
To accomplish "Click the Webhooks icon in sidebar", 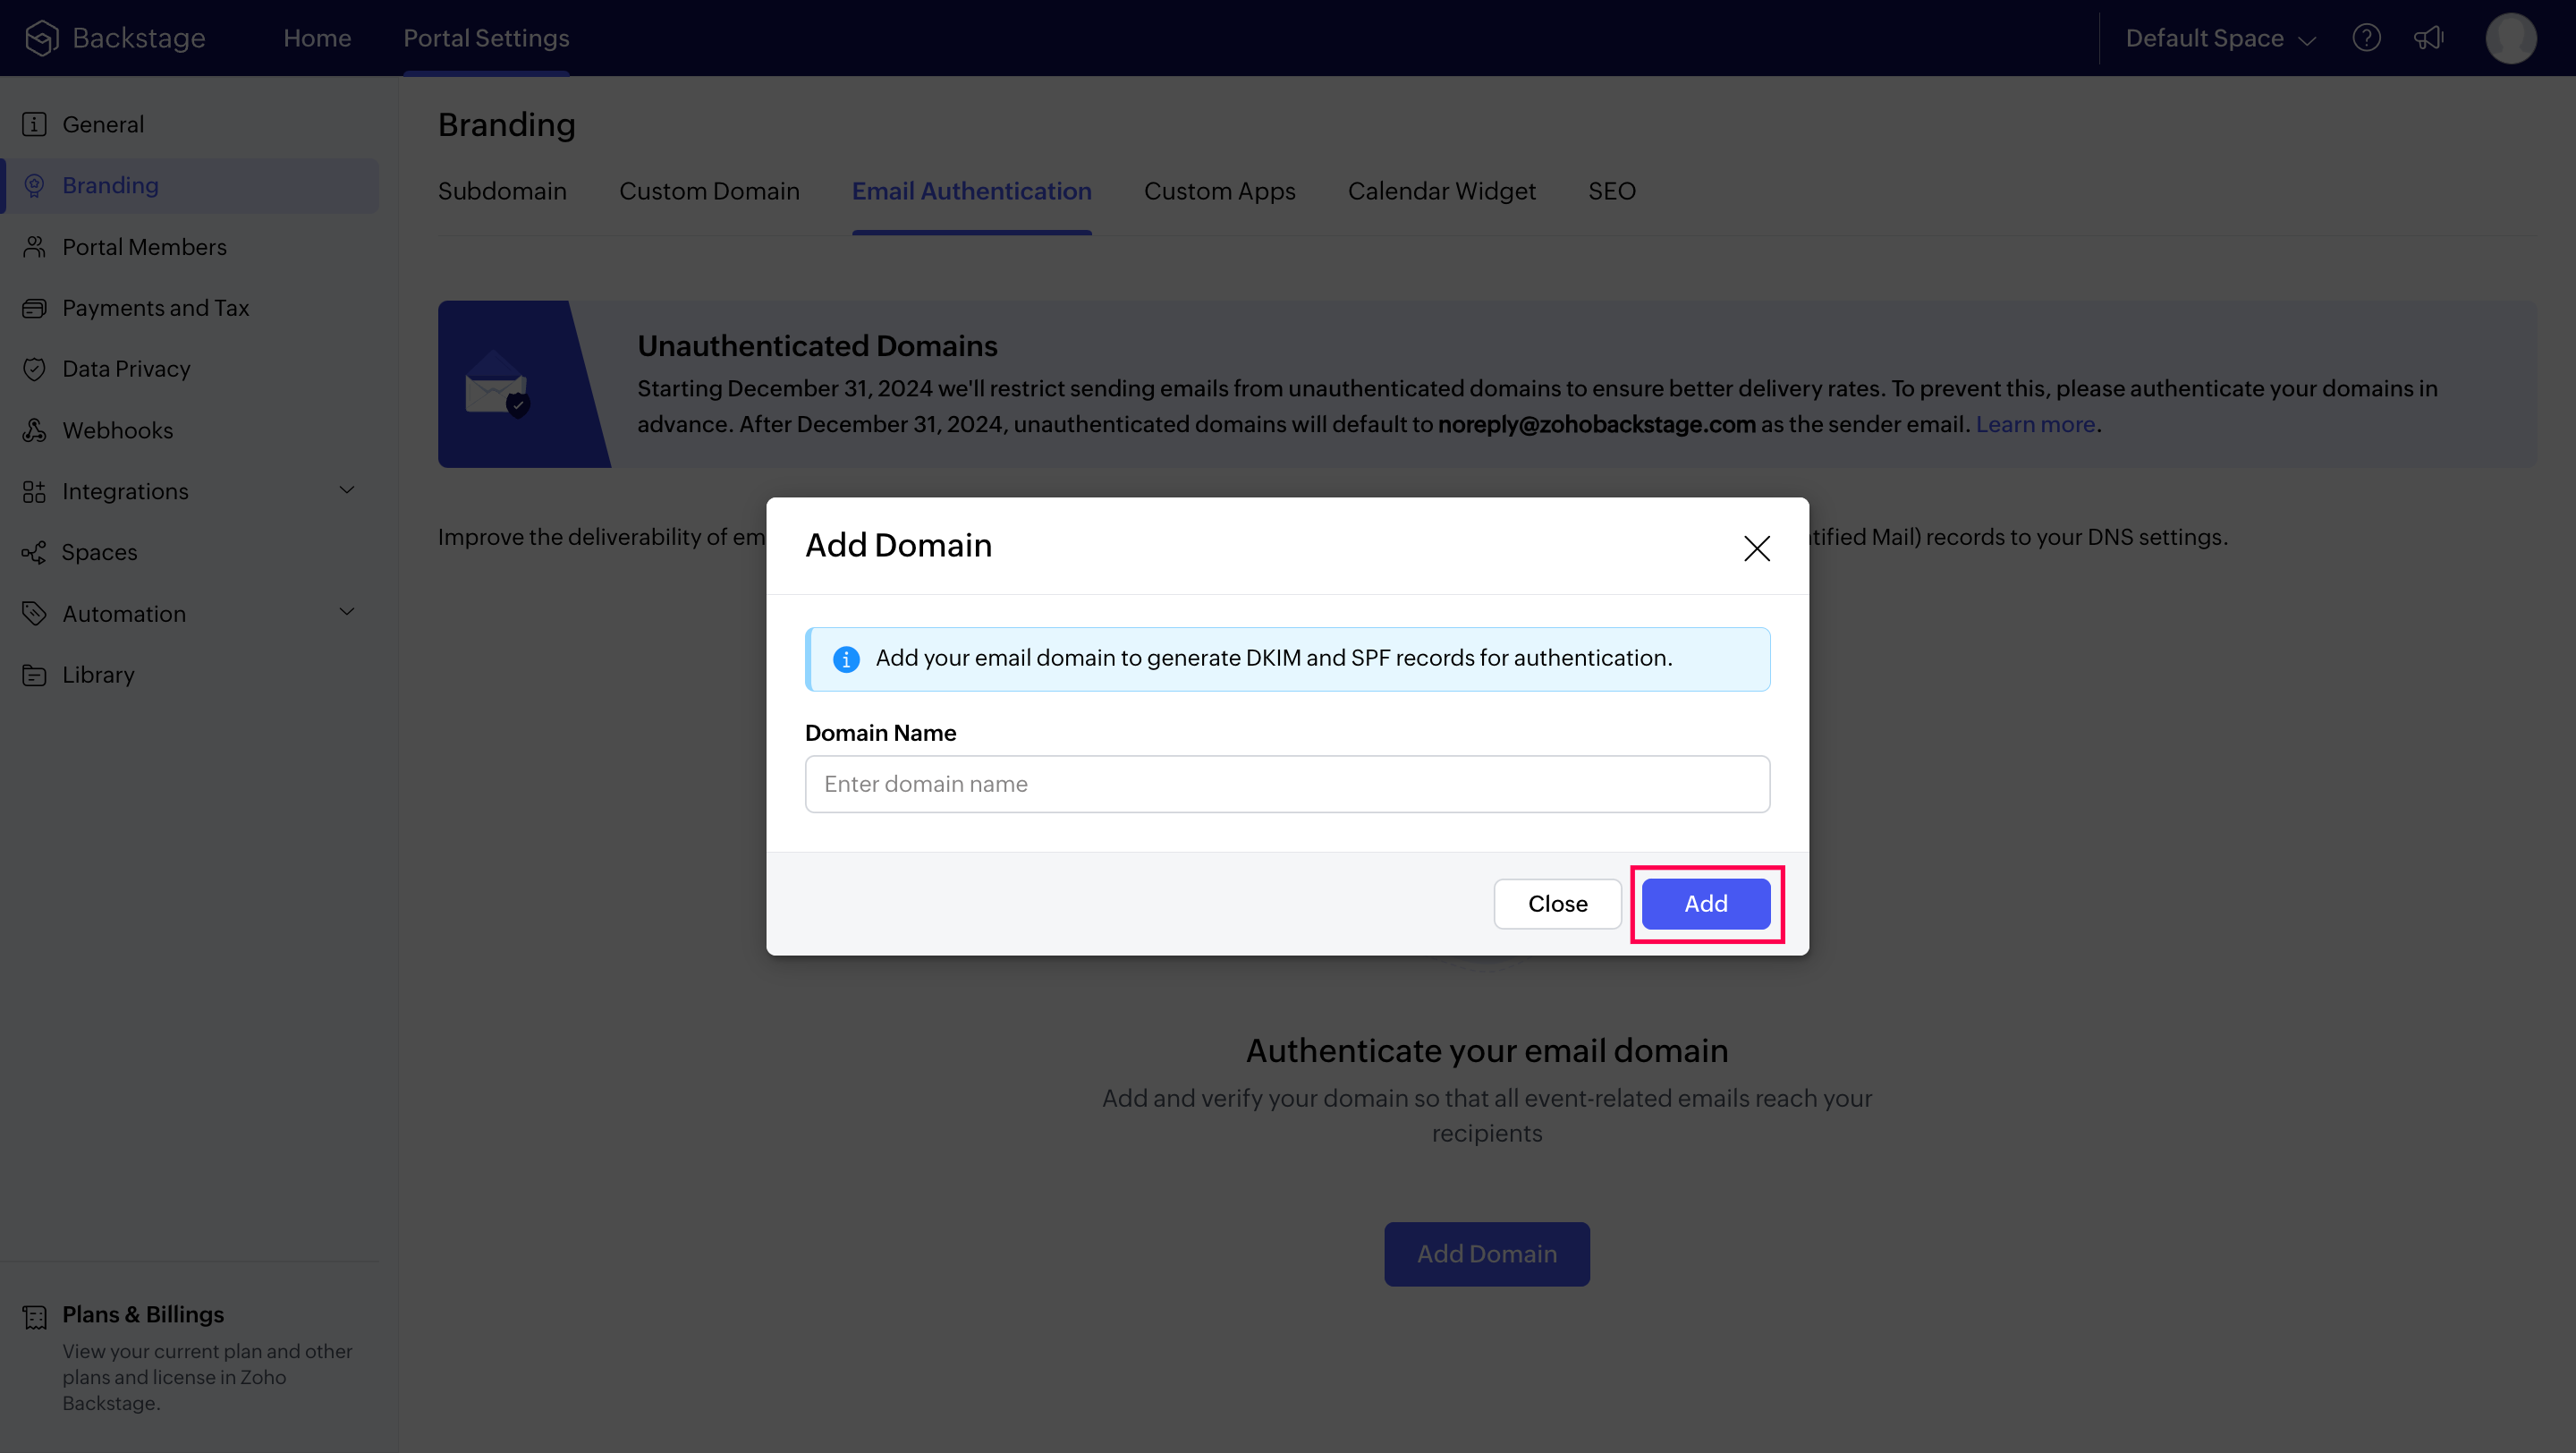I will tap(34, 430).
